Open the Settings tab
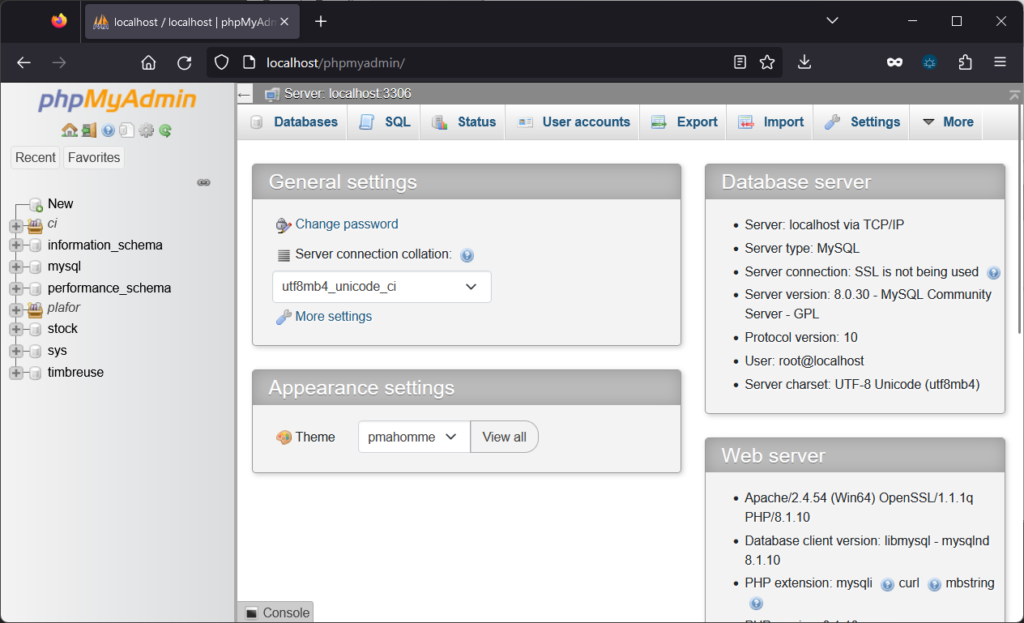 tap(862, 122)
